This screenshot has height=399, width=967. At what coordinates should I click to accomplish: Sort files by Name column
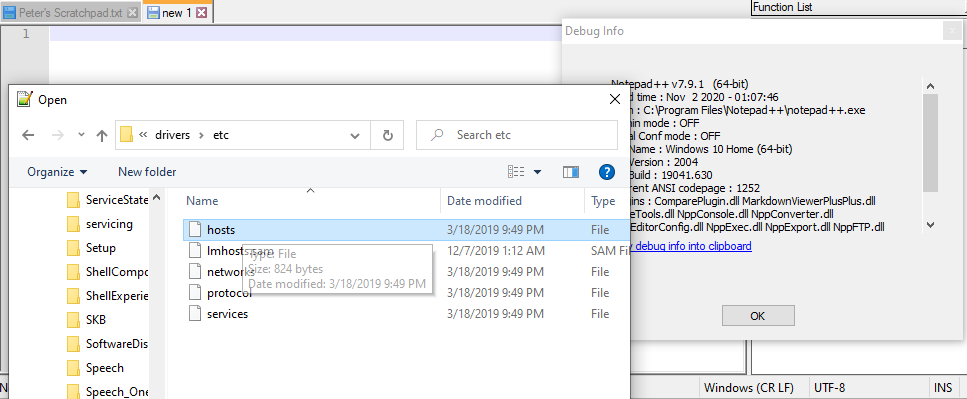coord(313,201)
